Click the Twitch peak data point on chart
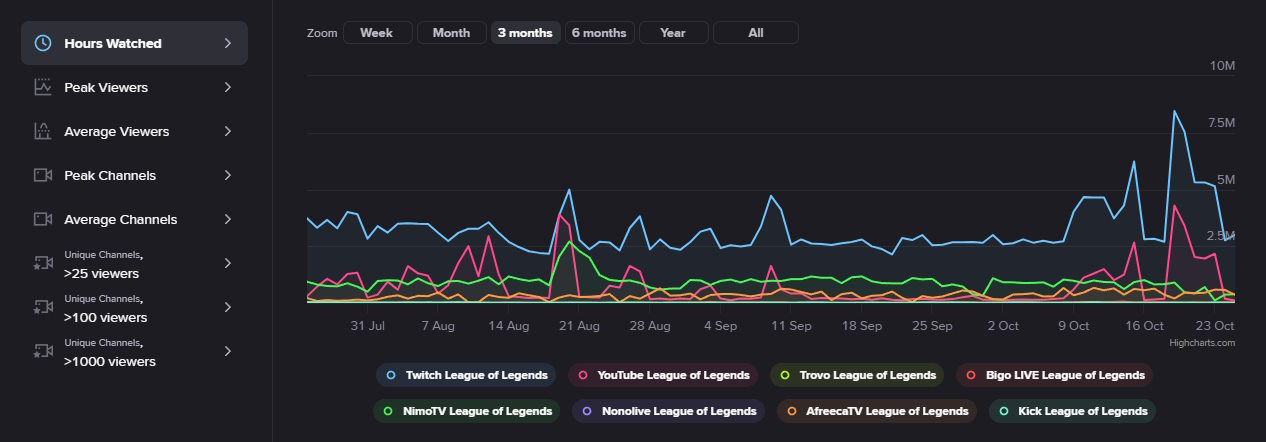Screen dimensions: 1266x442 pos(1174,111)
